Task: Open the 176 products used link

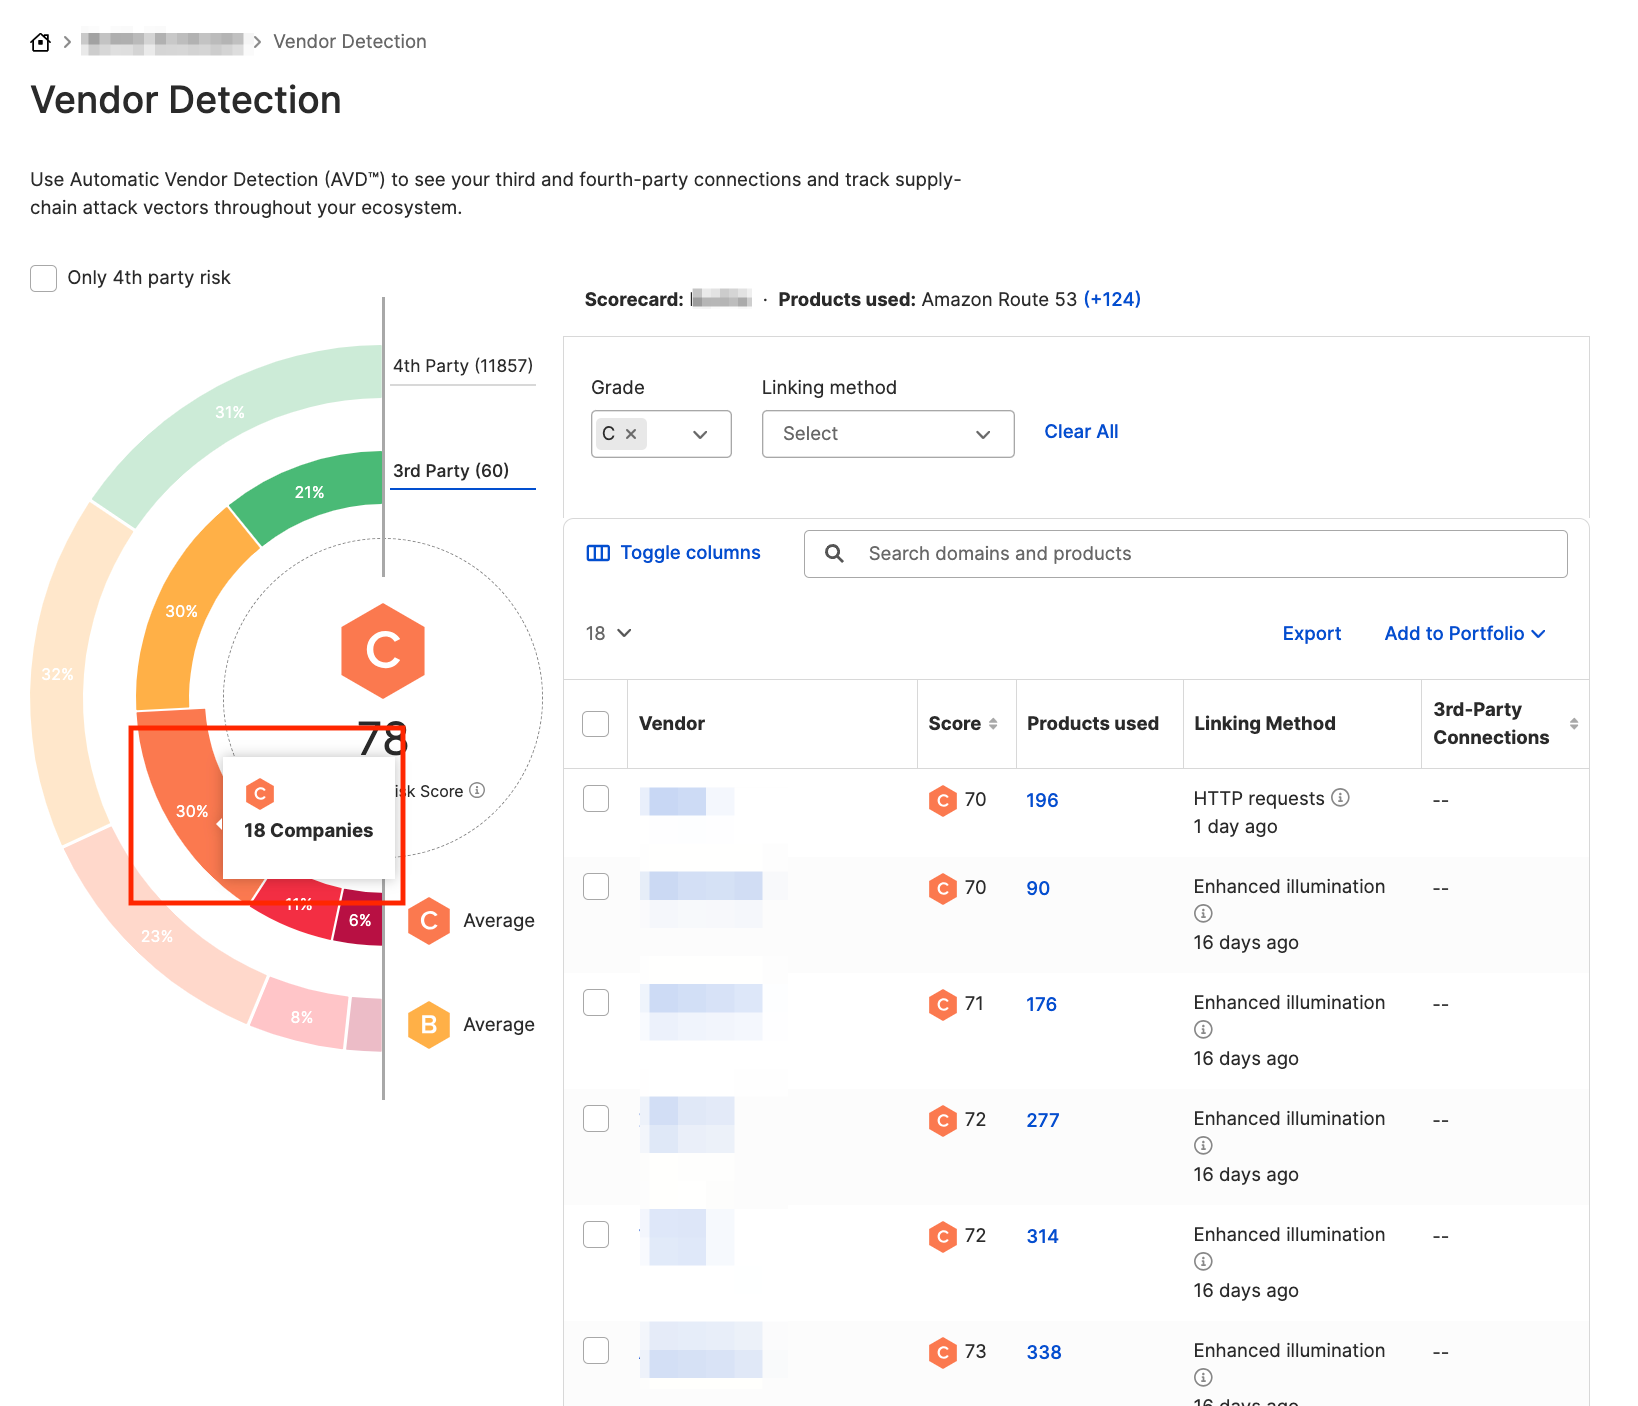Action: tap(1041, 1004)
